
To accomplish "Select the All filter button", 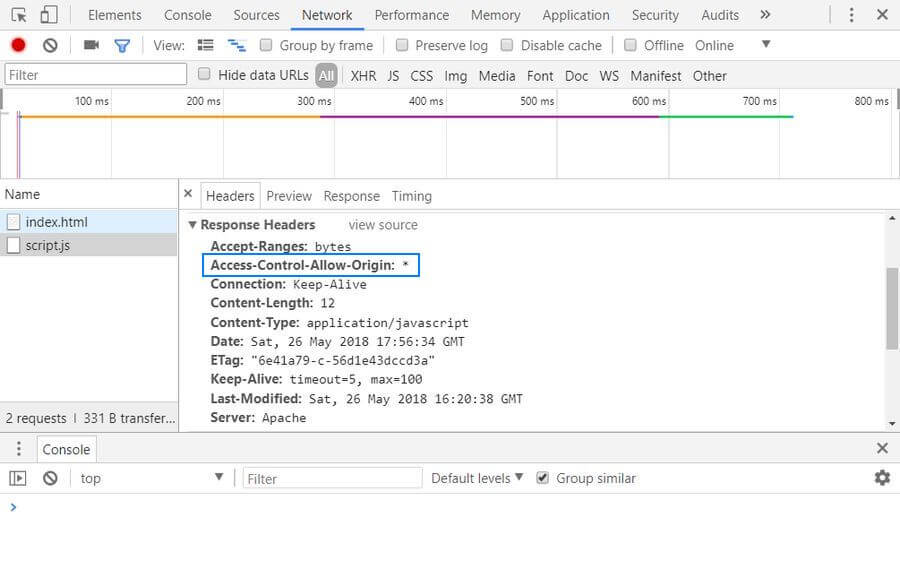I will pyautogui.click(x=326, y=76).
